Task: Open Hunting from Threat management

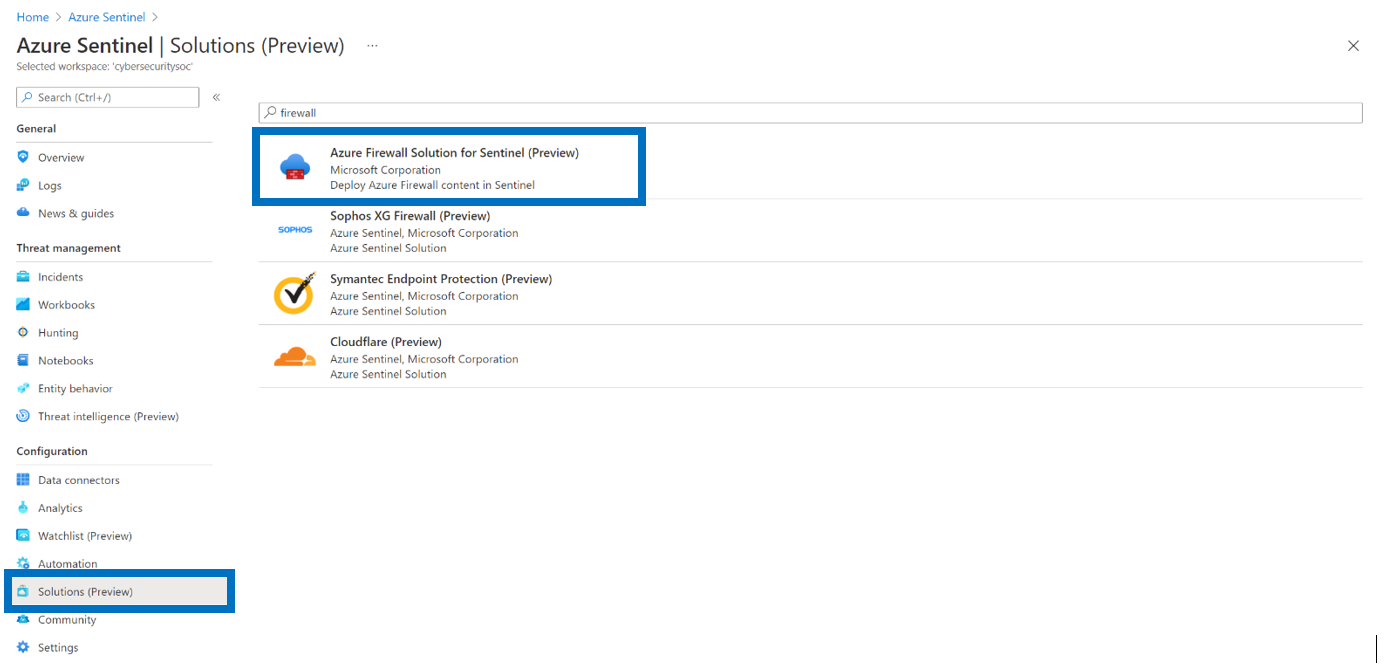Action: [56, 332]
